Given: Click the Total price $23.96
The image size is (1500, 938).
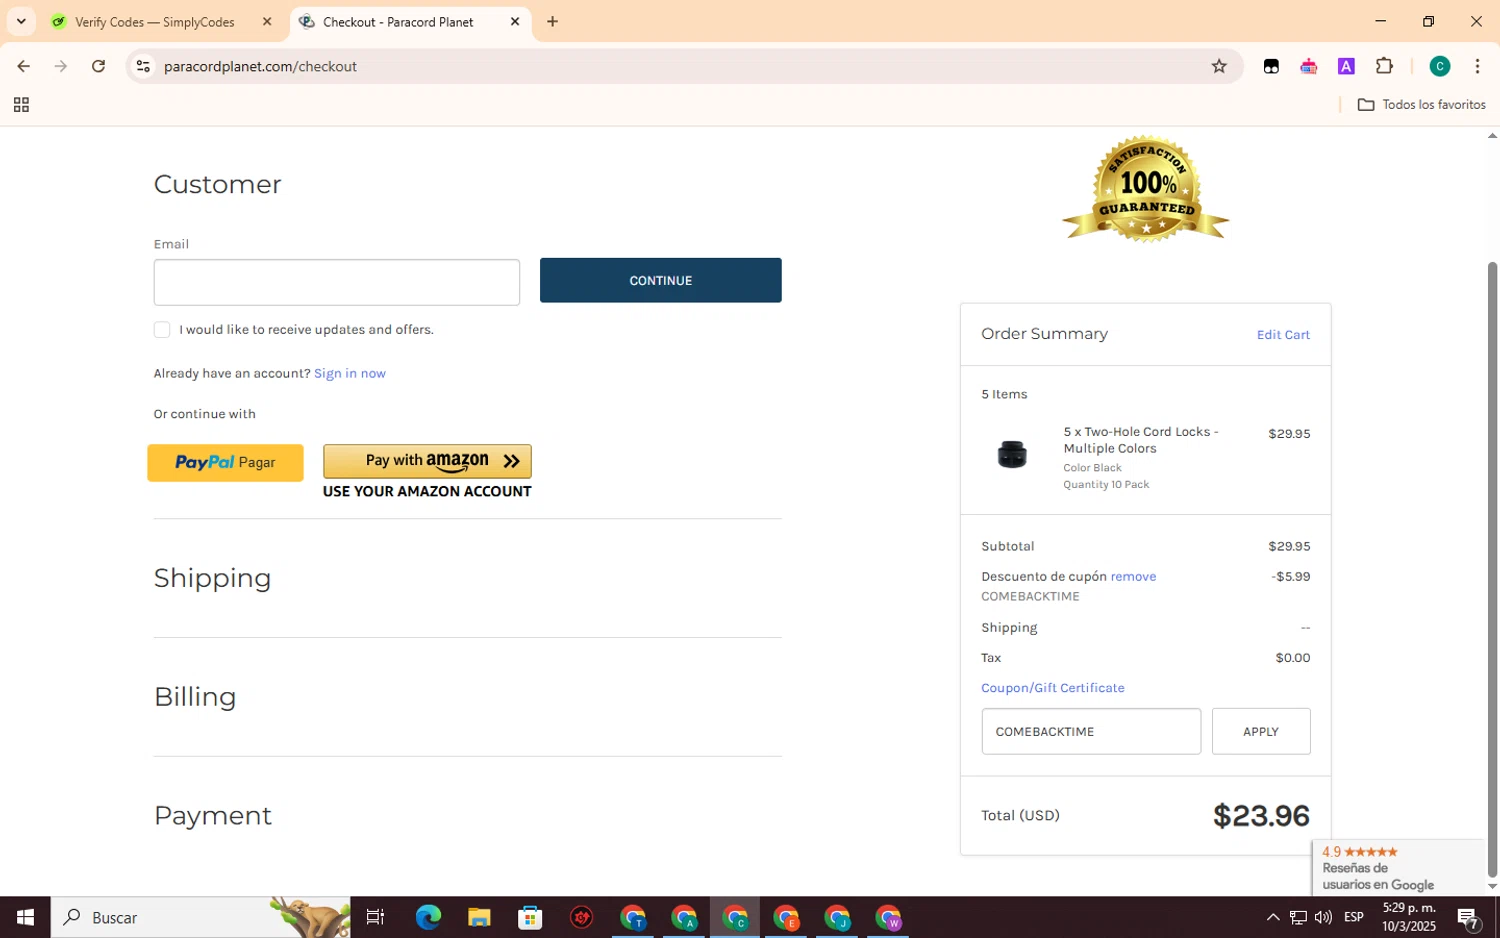Looking at the screenshot, I should point(1261,815).
